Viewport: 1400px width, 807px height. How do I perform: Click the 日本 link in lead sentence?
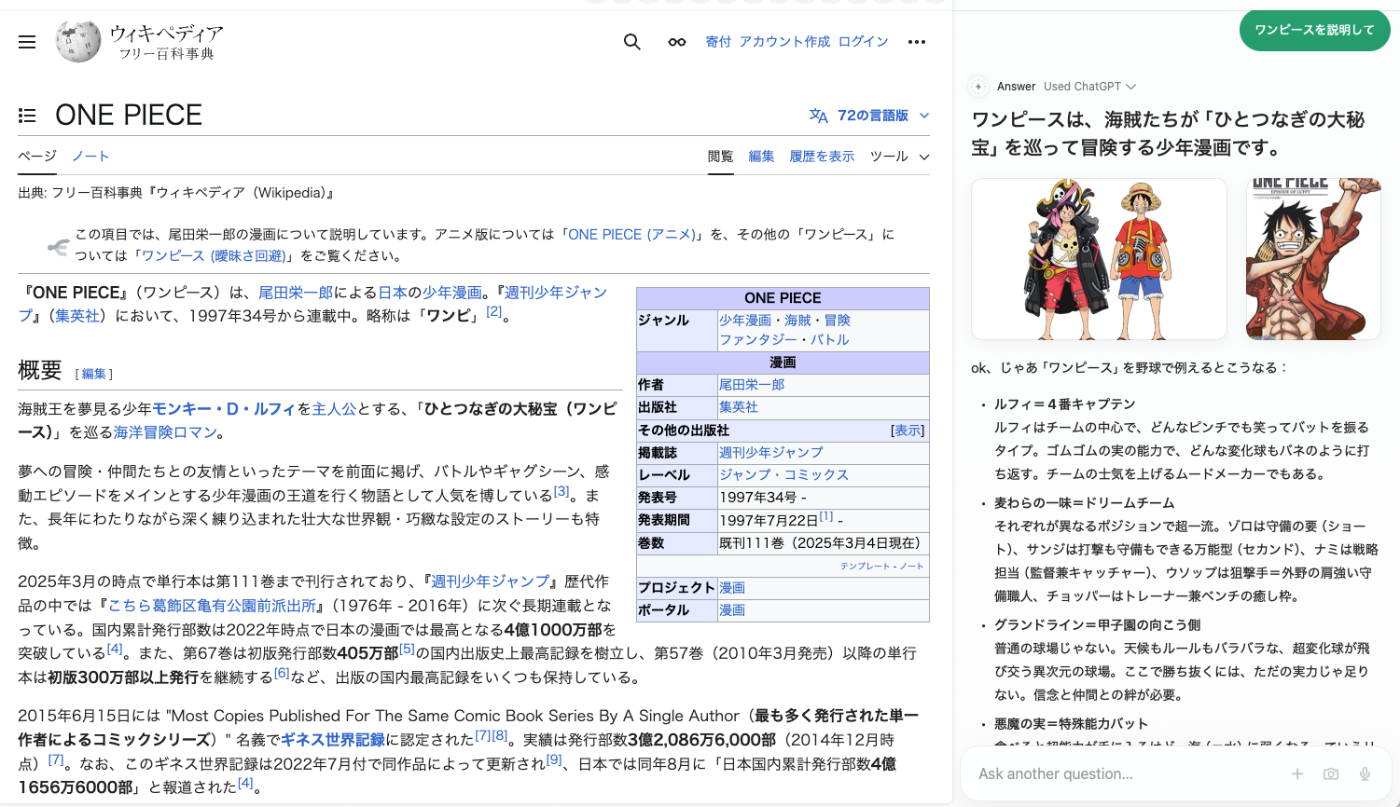click(392, 293)
